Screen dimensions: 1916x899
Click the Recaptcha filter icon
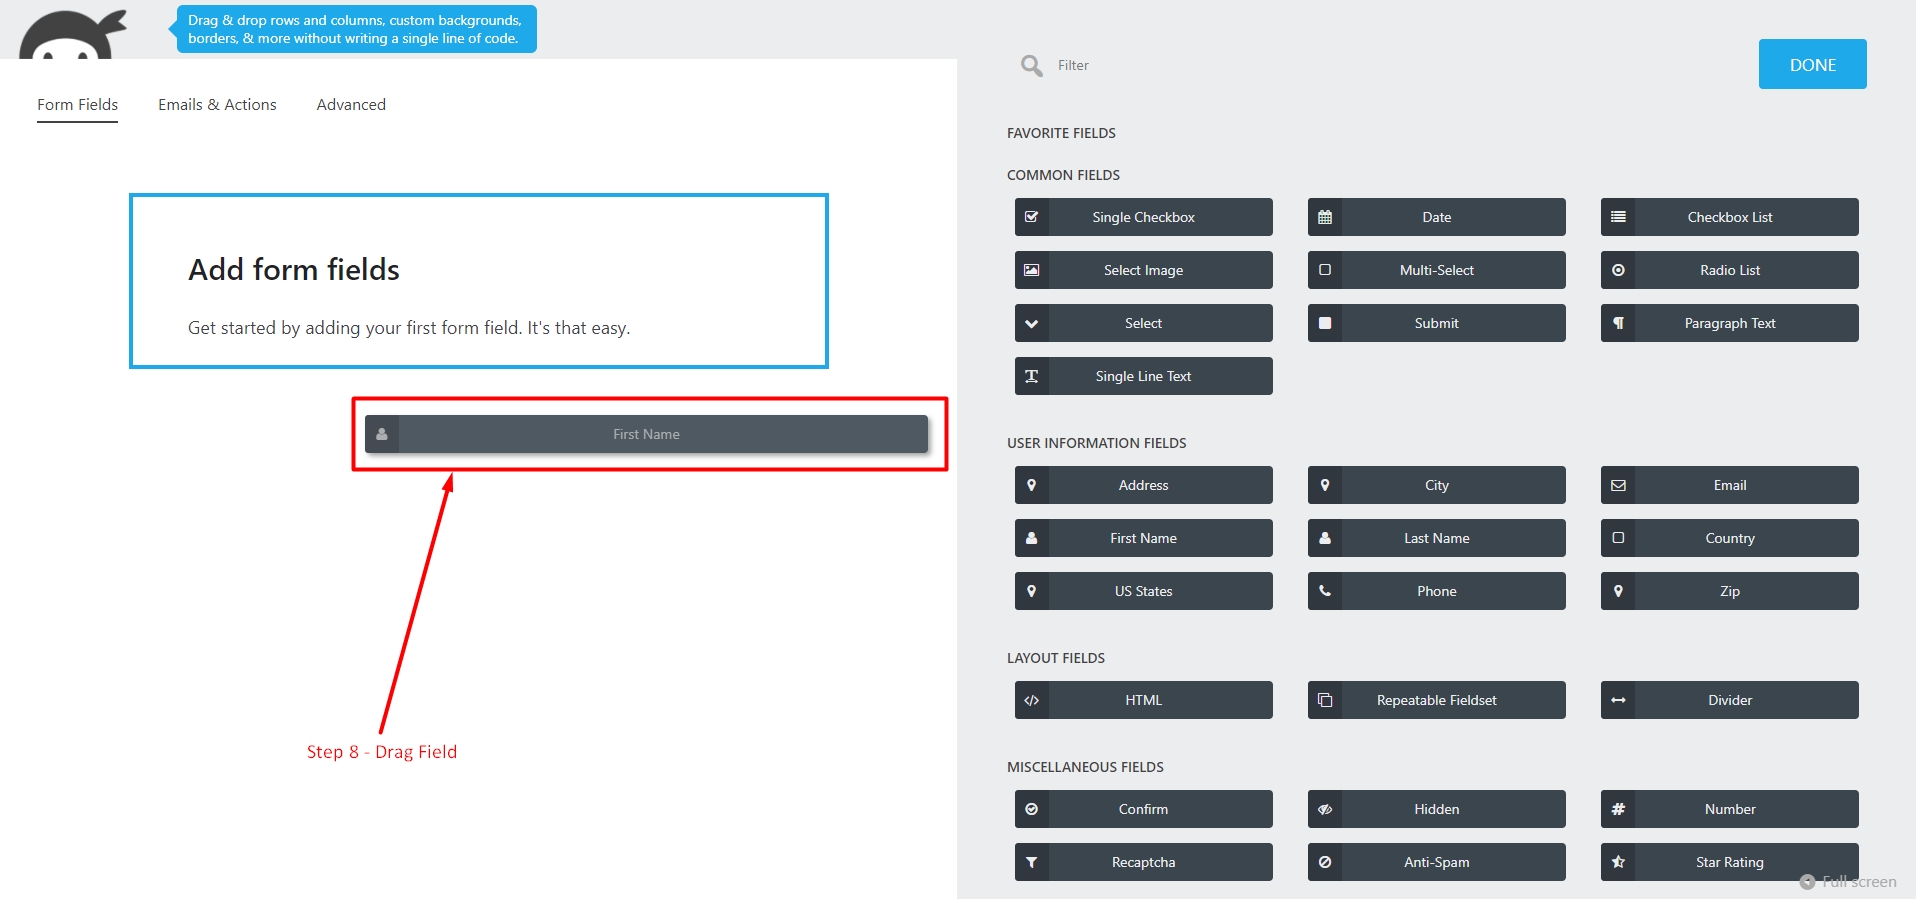pos(1031,862)
